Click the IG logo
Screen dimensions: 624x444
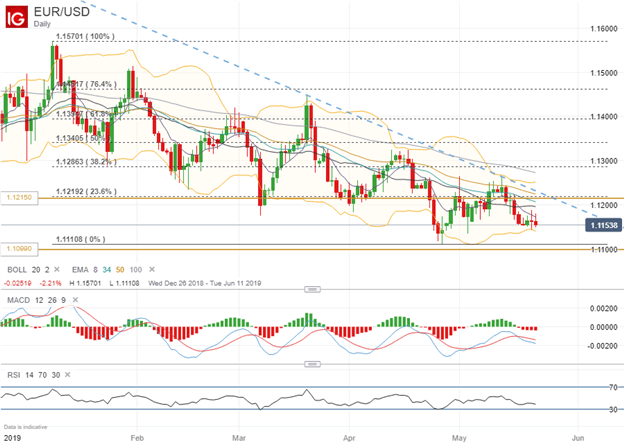tap(17, 17)
